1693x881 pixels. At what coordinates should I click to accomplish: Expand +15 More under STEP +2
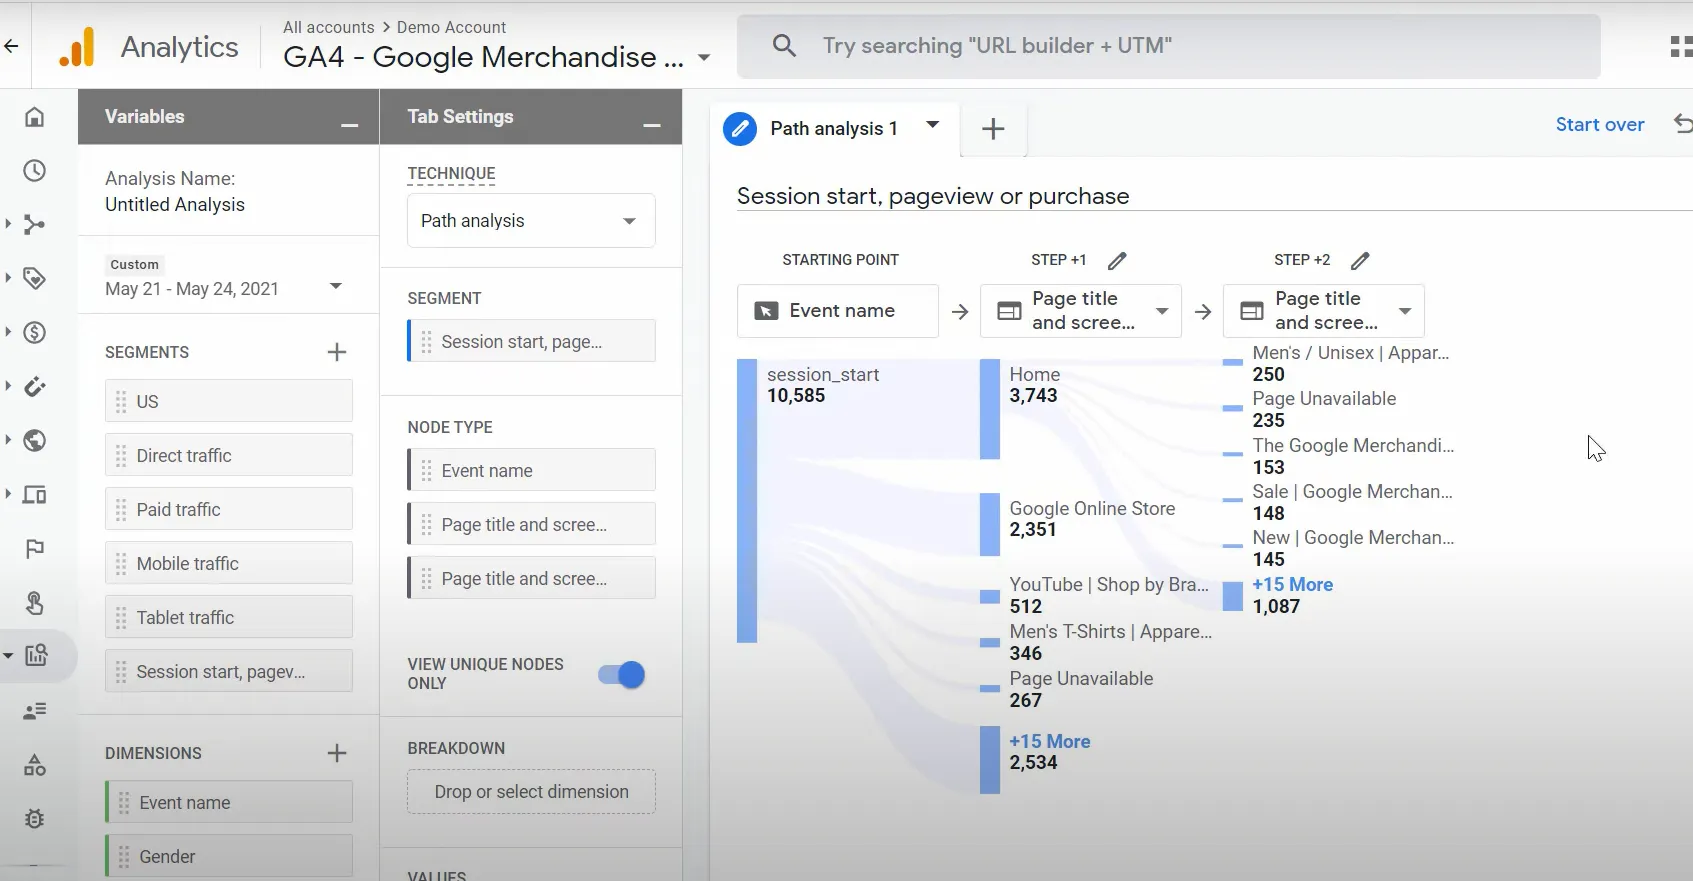[x=1292, y=584]
